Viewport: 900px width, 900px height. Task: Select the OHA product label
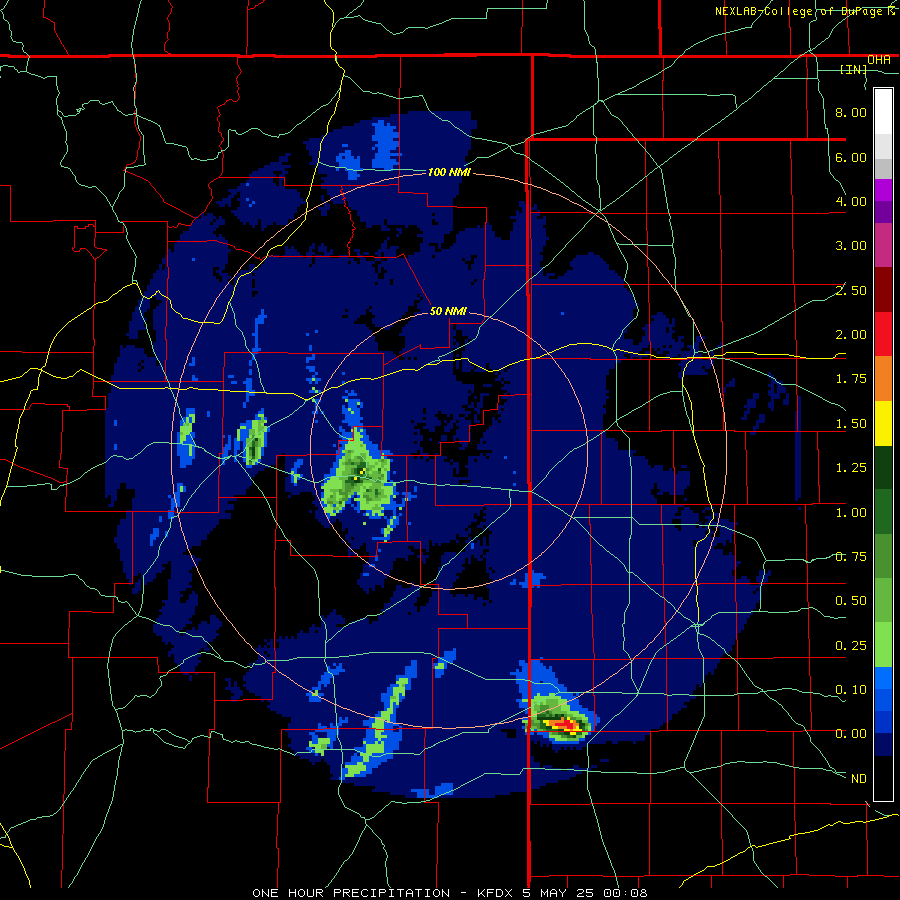pyautogui.click(x=879, y=60)
